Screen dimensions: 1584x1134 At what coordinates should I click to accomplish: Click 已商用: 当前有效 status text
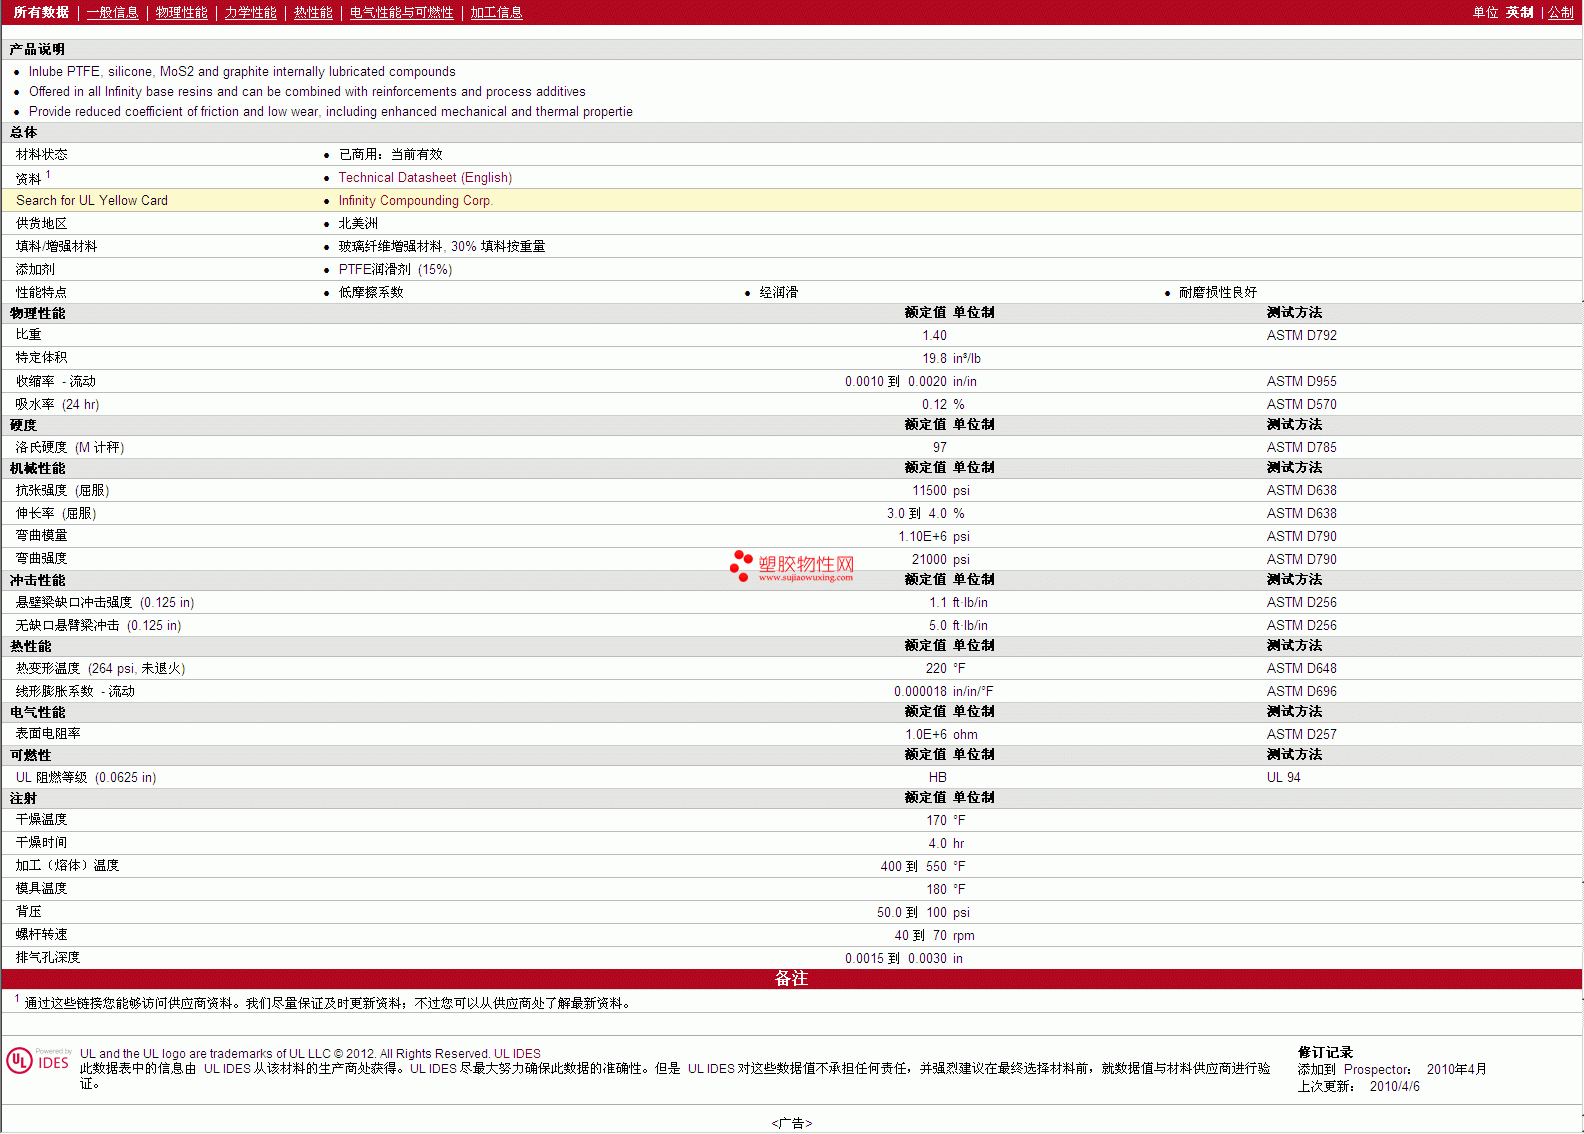pyautogui.click(x=390, y=154)
